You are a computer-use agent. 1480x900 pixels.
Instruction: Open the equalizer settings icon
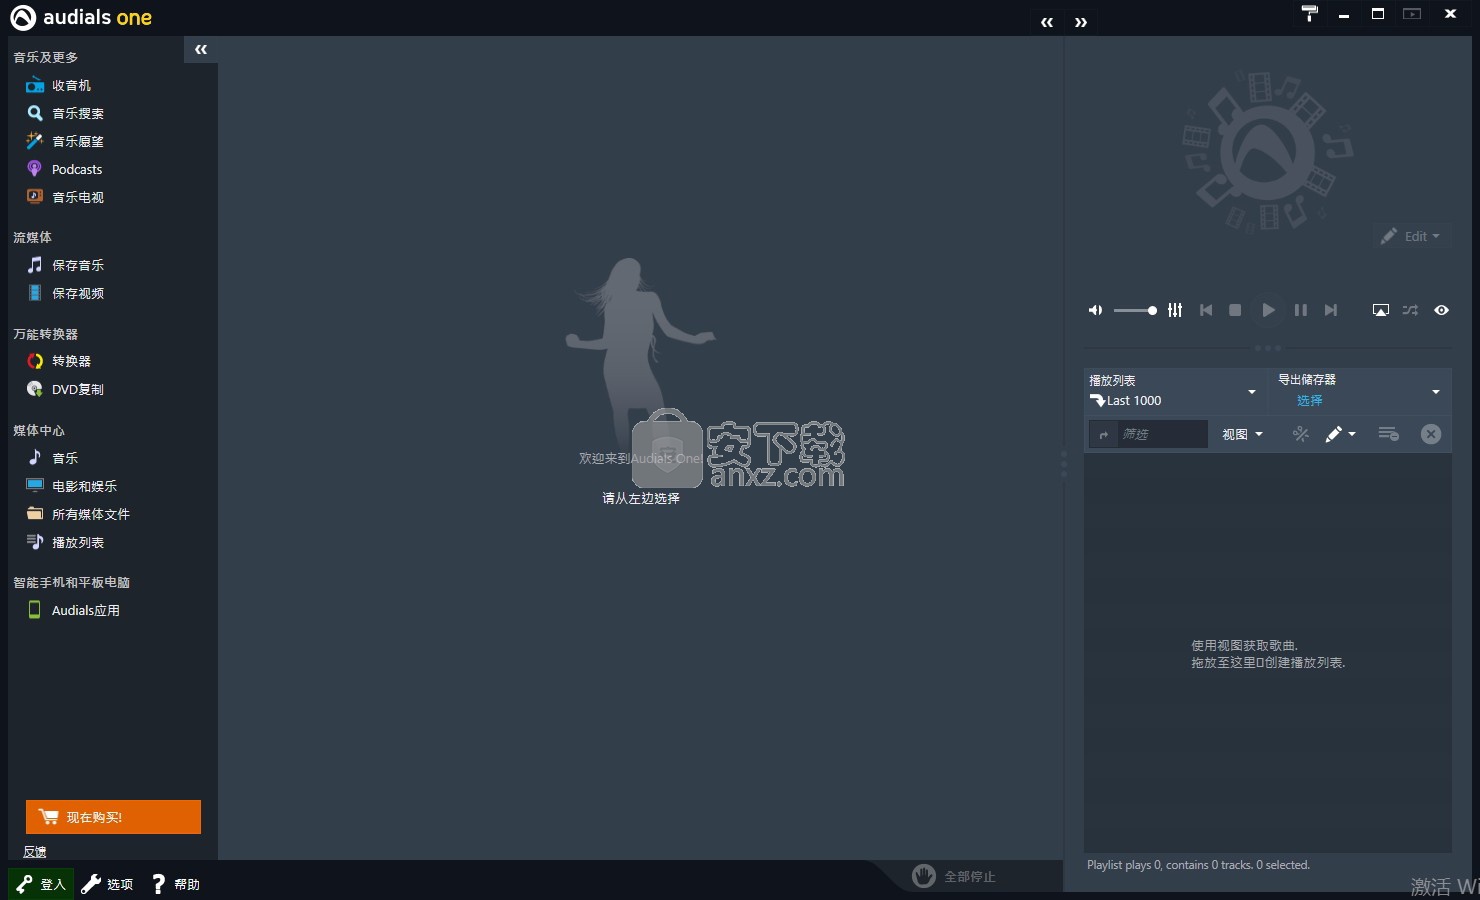pyautogui.click(x=1175, y=310)
